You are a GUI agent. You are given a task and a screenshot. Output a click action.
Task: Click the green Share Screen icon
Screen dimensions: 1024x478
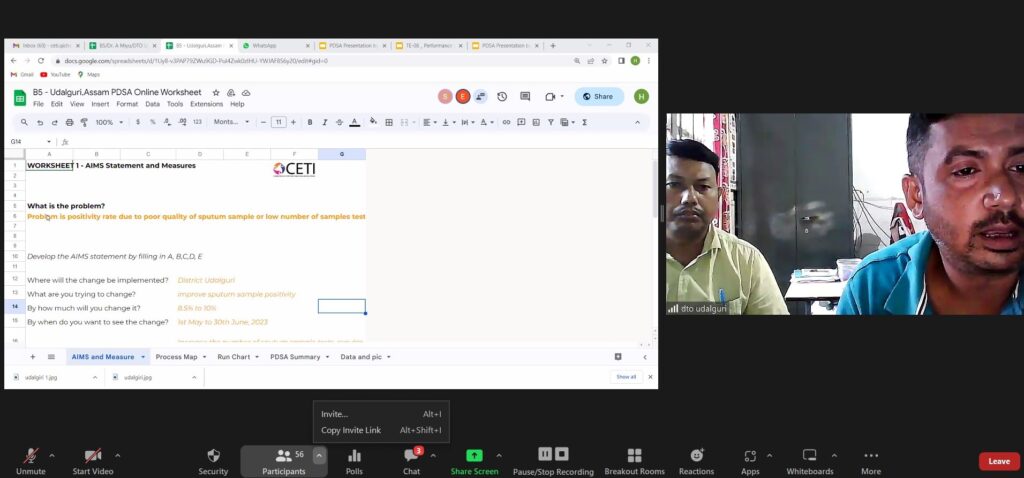click(x=474, y=456)
